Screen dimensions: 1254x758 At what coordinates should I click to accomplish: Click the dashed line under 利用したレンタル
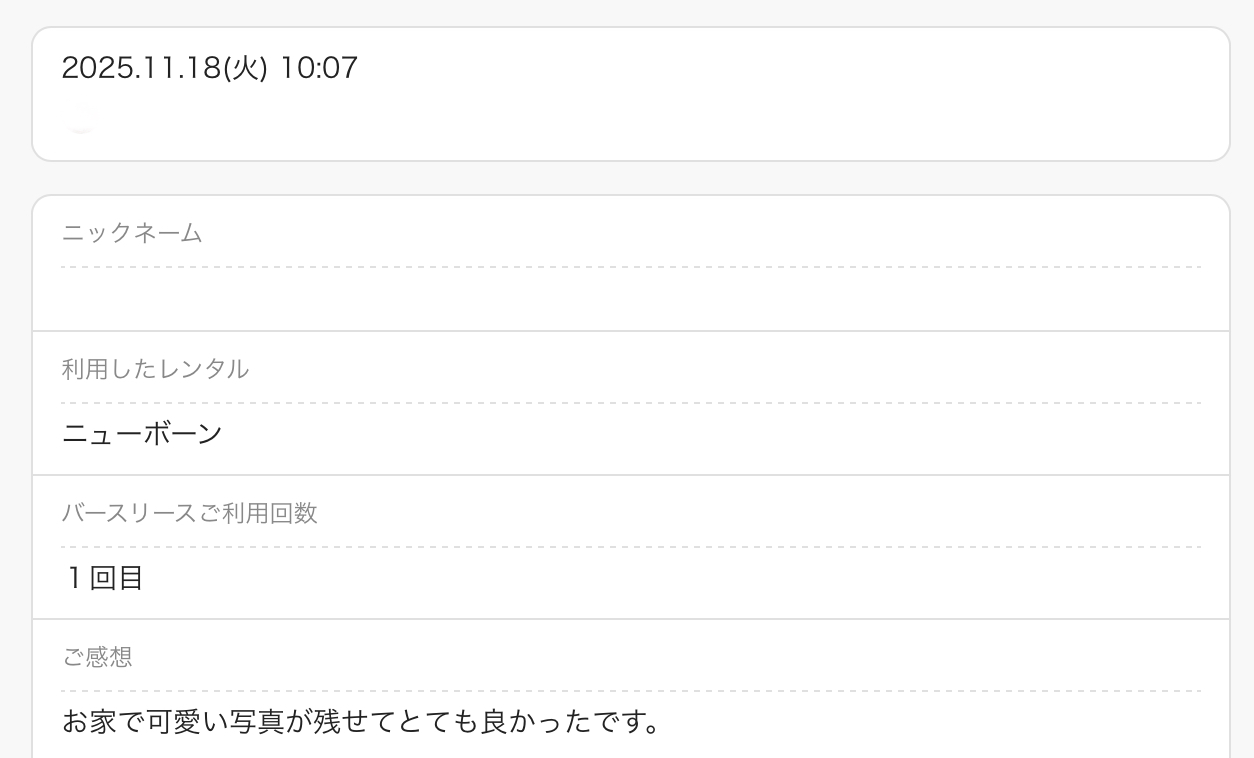click(x=630, y=403)
